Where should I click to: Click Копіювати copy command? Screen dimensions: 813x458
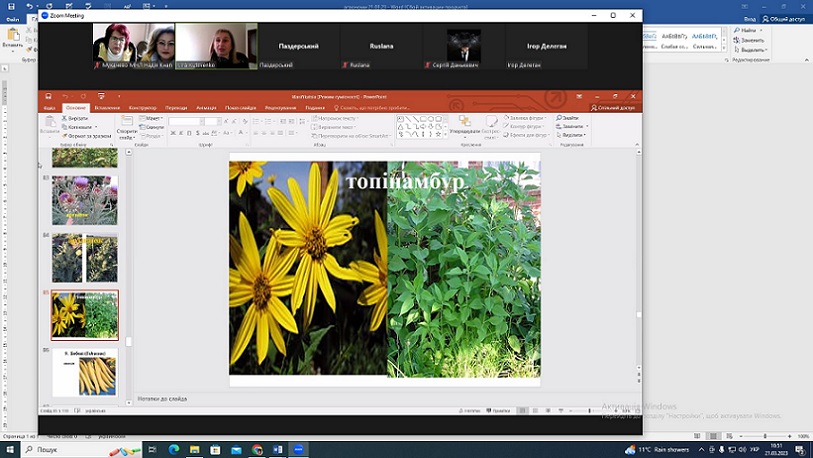79,127
